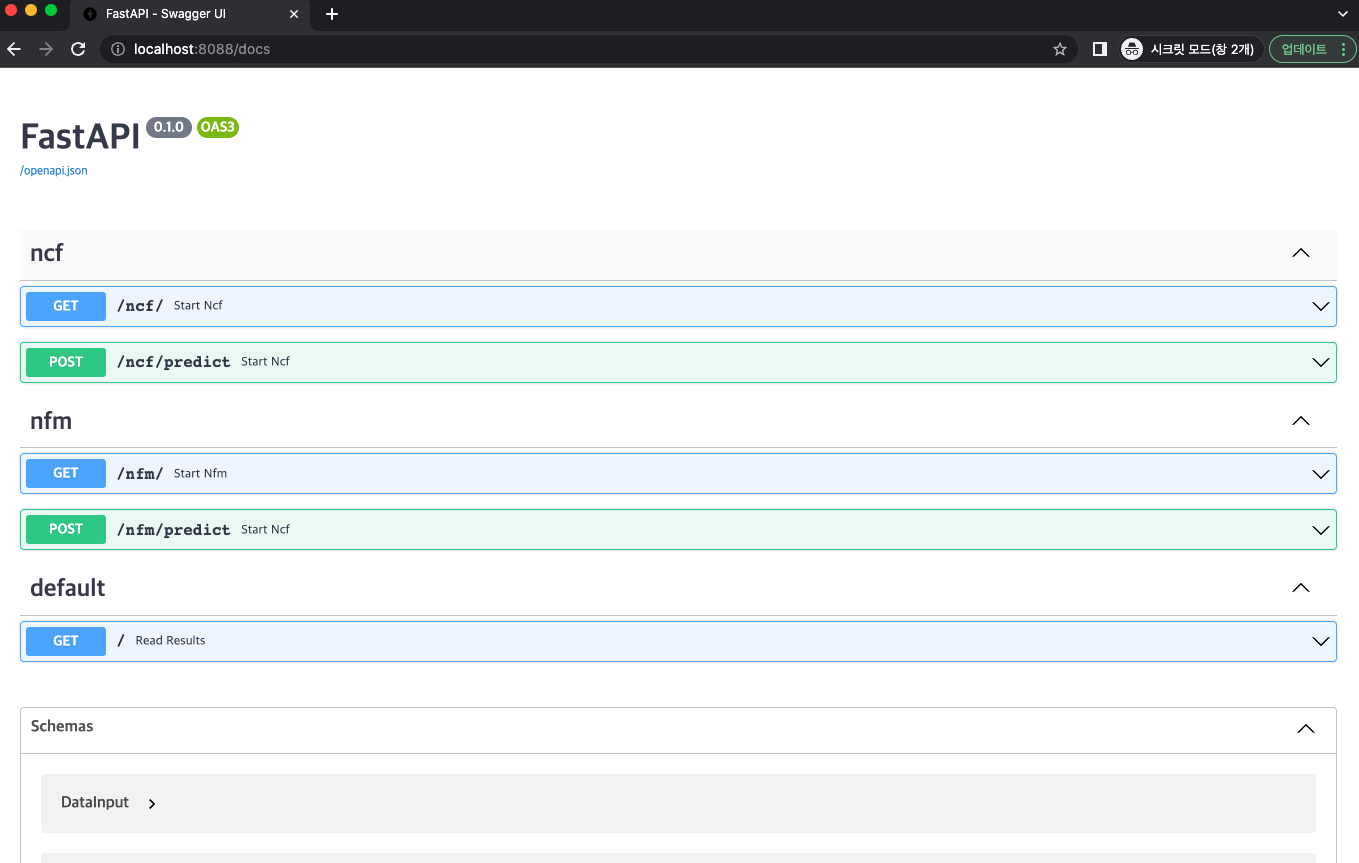Viewport: 1359px width, 863px height.
Task: Collapse the default section
Action: point(1300,588)
